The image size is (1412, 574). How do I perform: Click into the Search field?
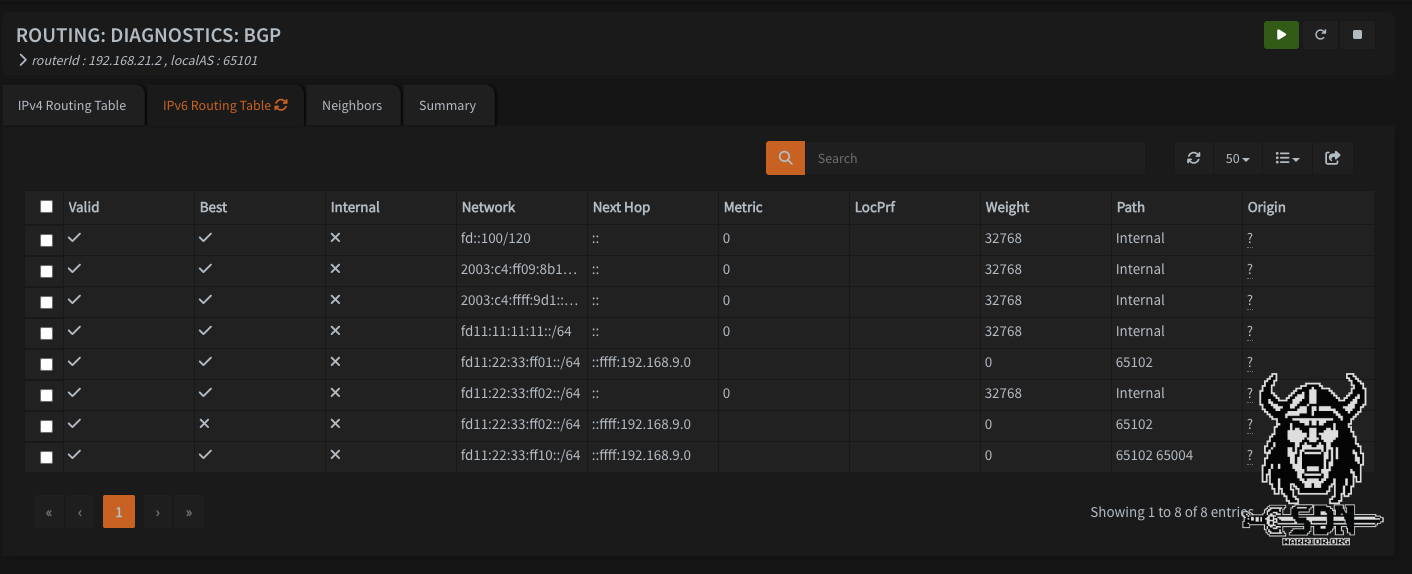pyautogui.click(x=975, y=158)
